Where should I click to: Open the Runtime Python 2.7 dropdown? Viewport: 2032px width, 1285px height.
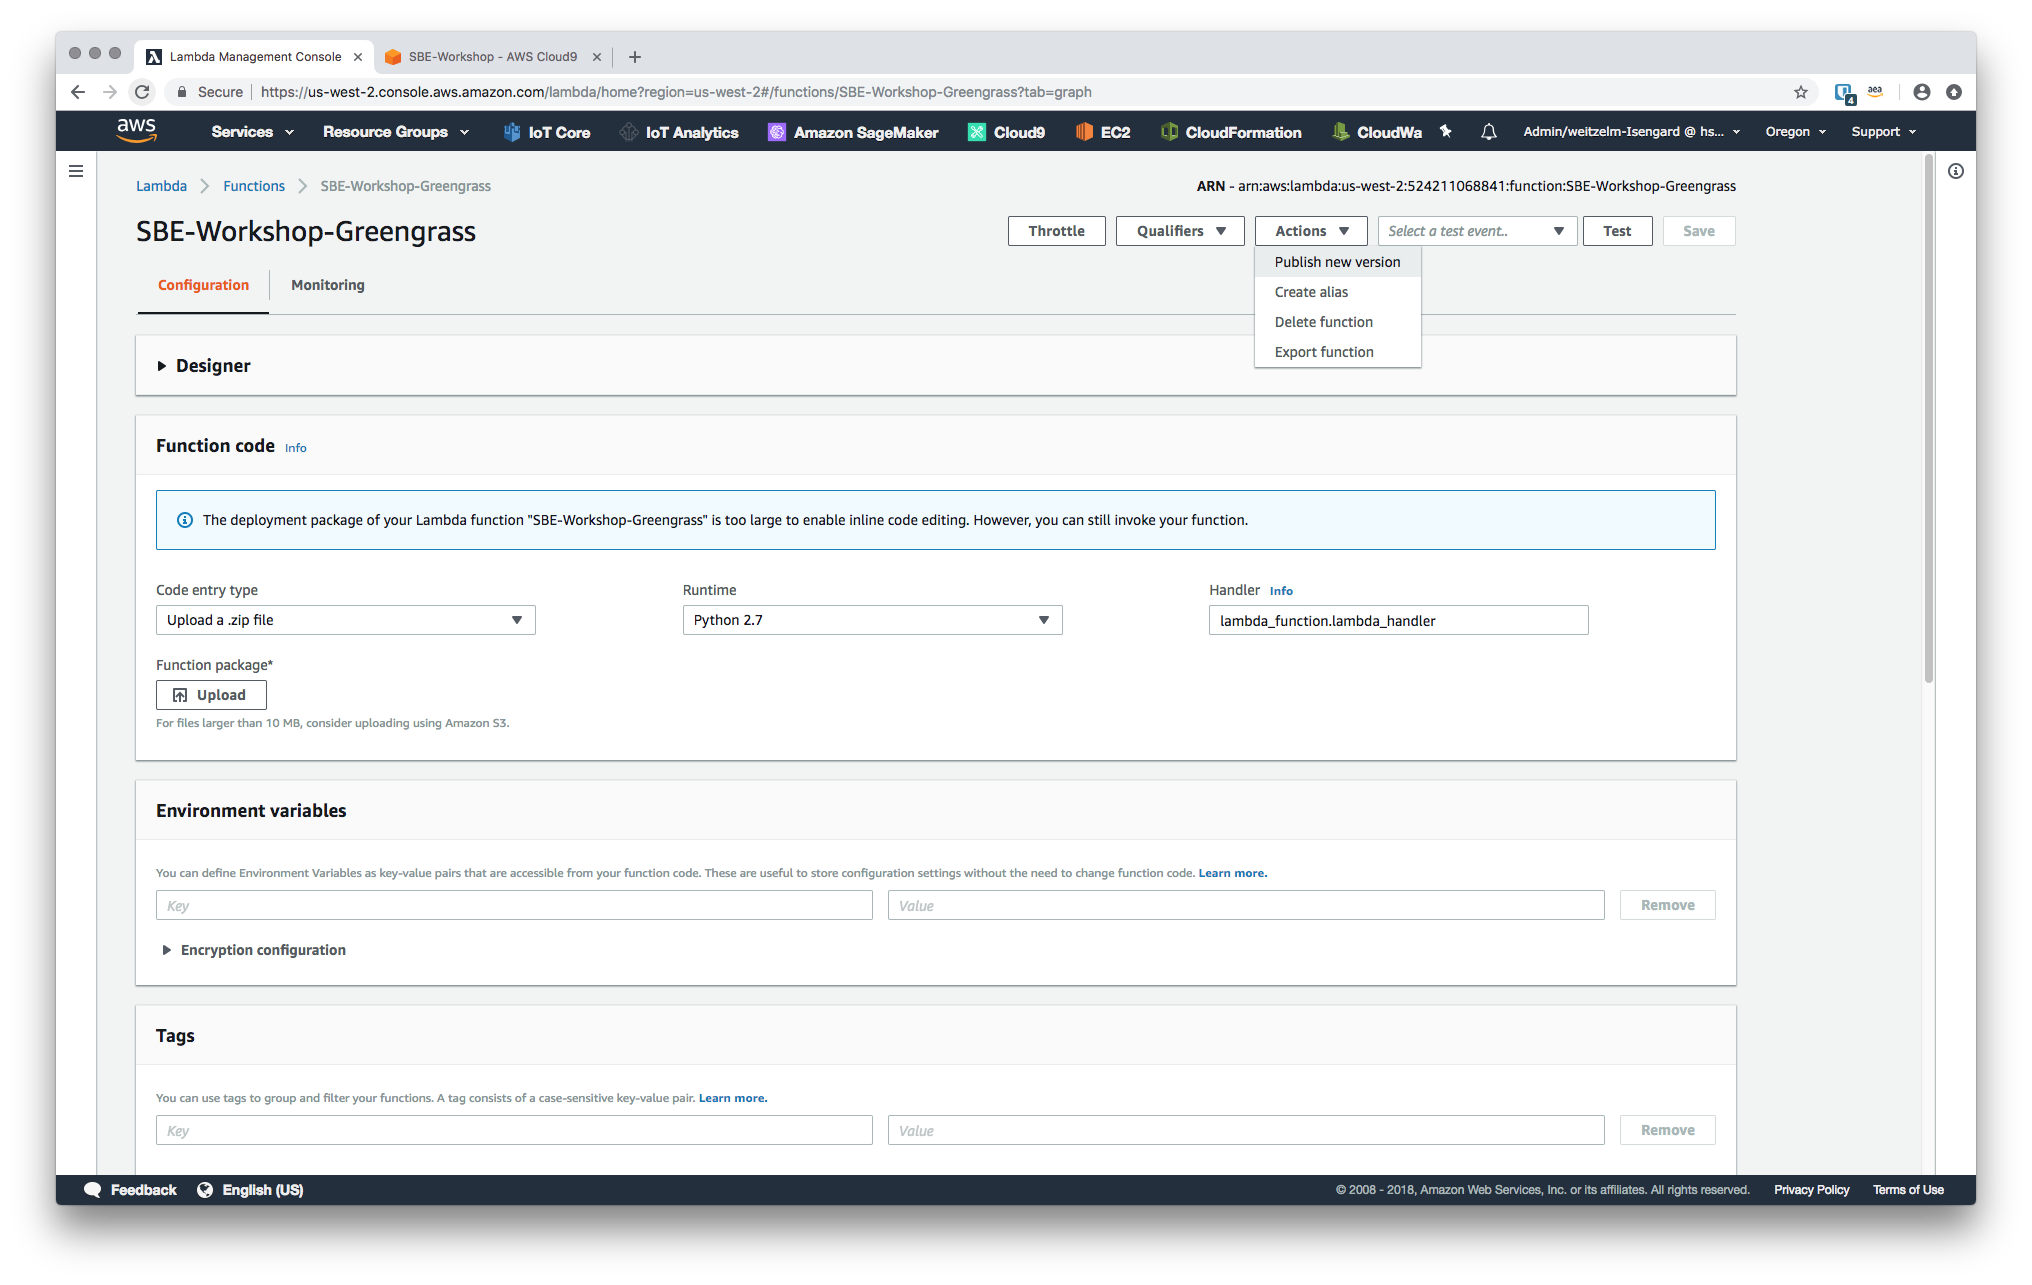point(872,620)
